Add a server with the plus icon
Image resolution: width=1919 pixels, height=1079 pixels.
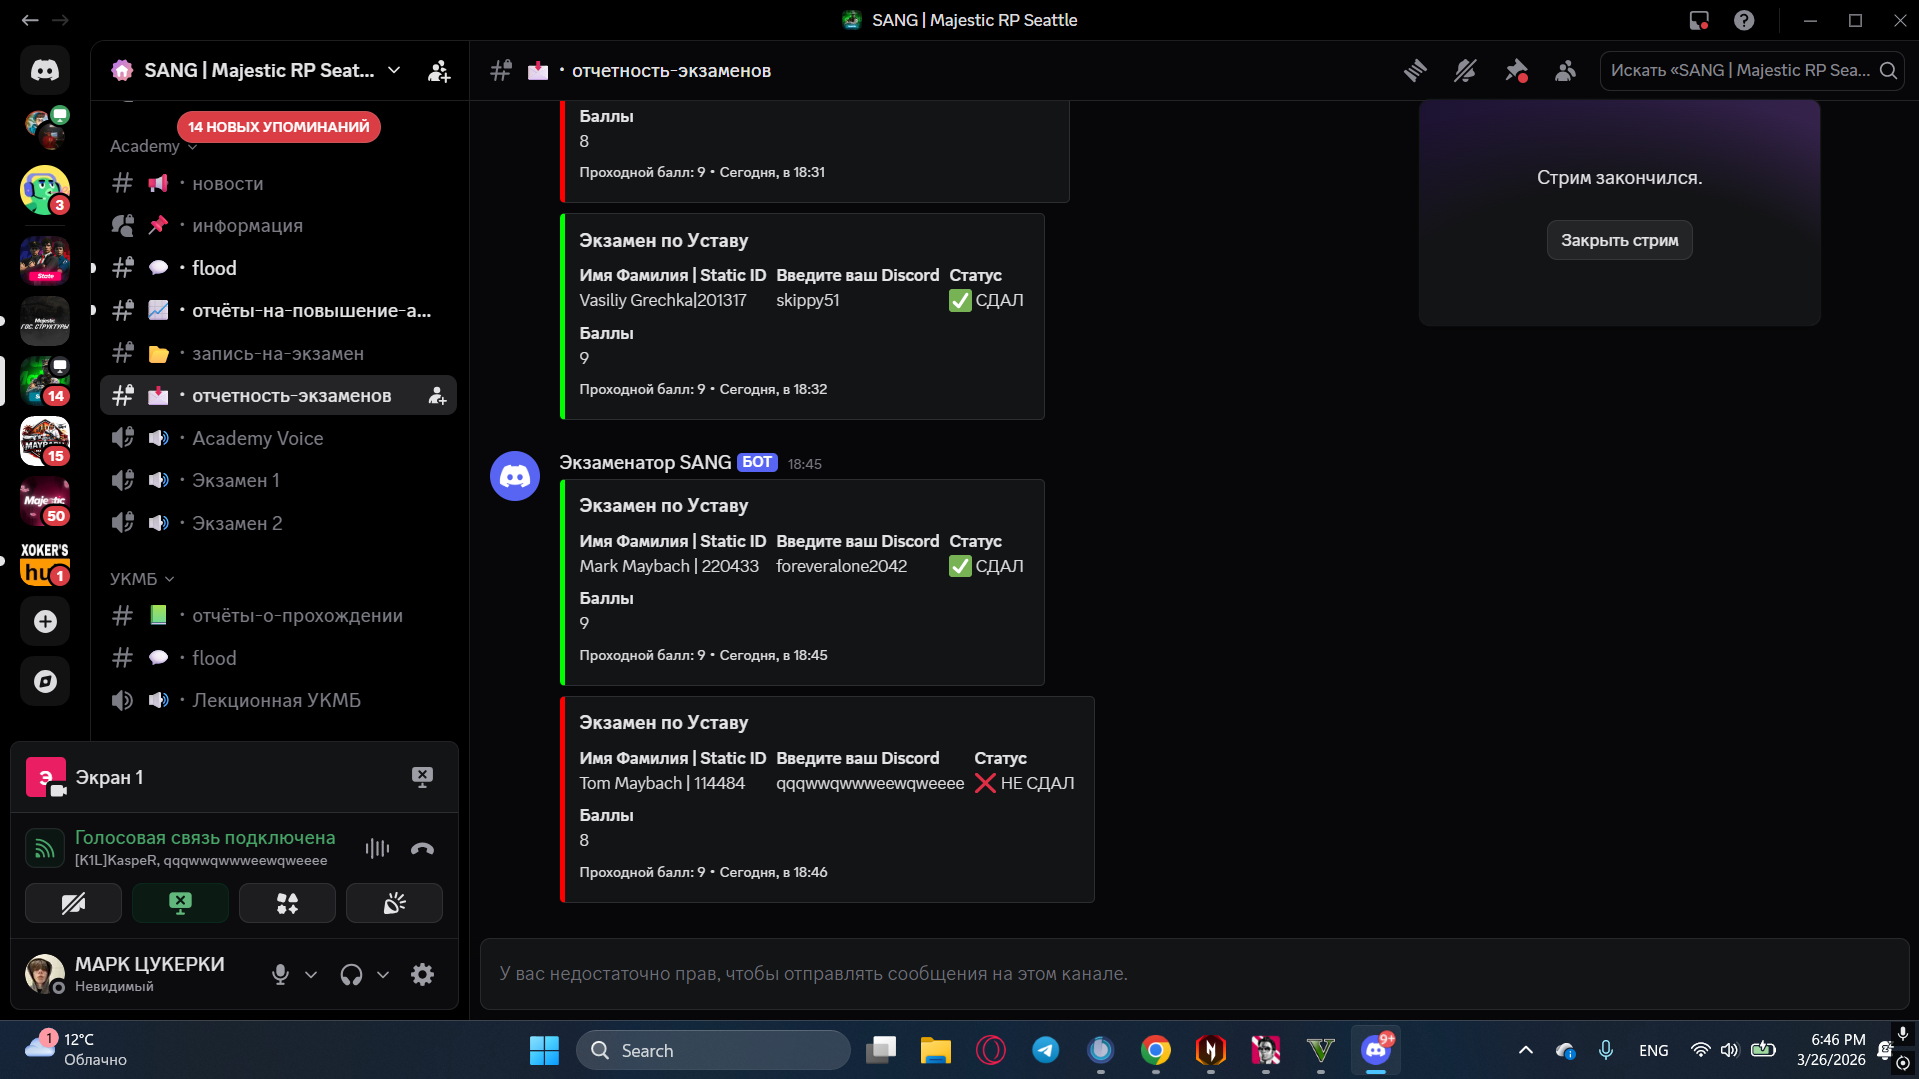[45, 621]
